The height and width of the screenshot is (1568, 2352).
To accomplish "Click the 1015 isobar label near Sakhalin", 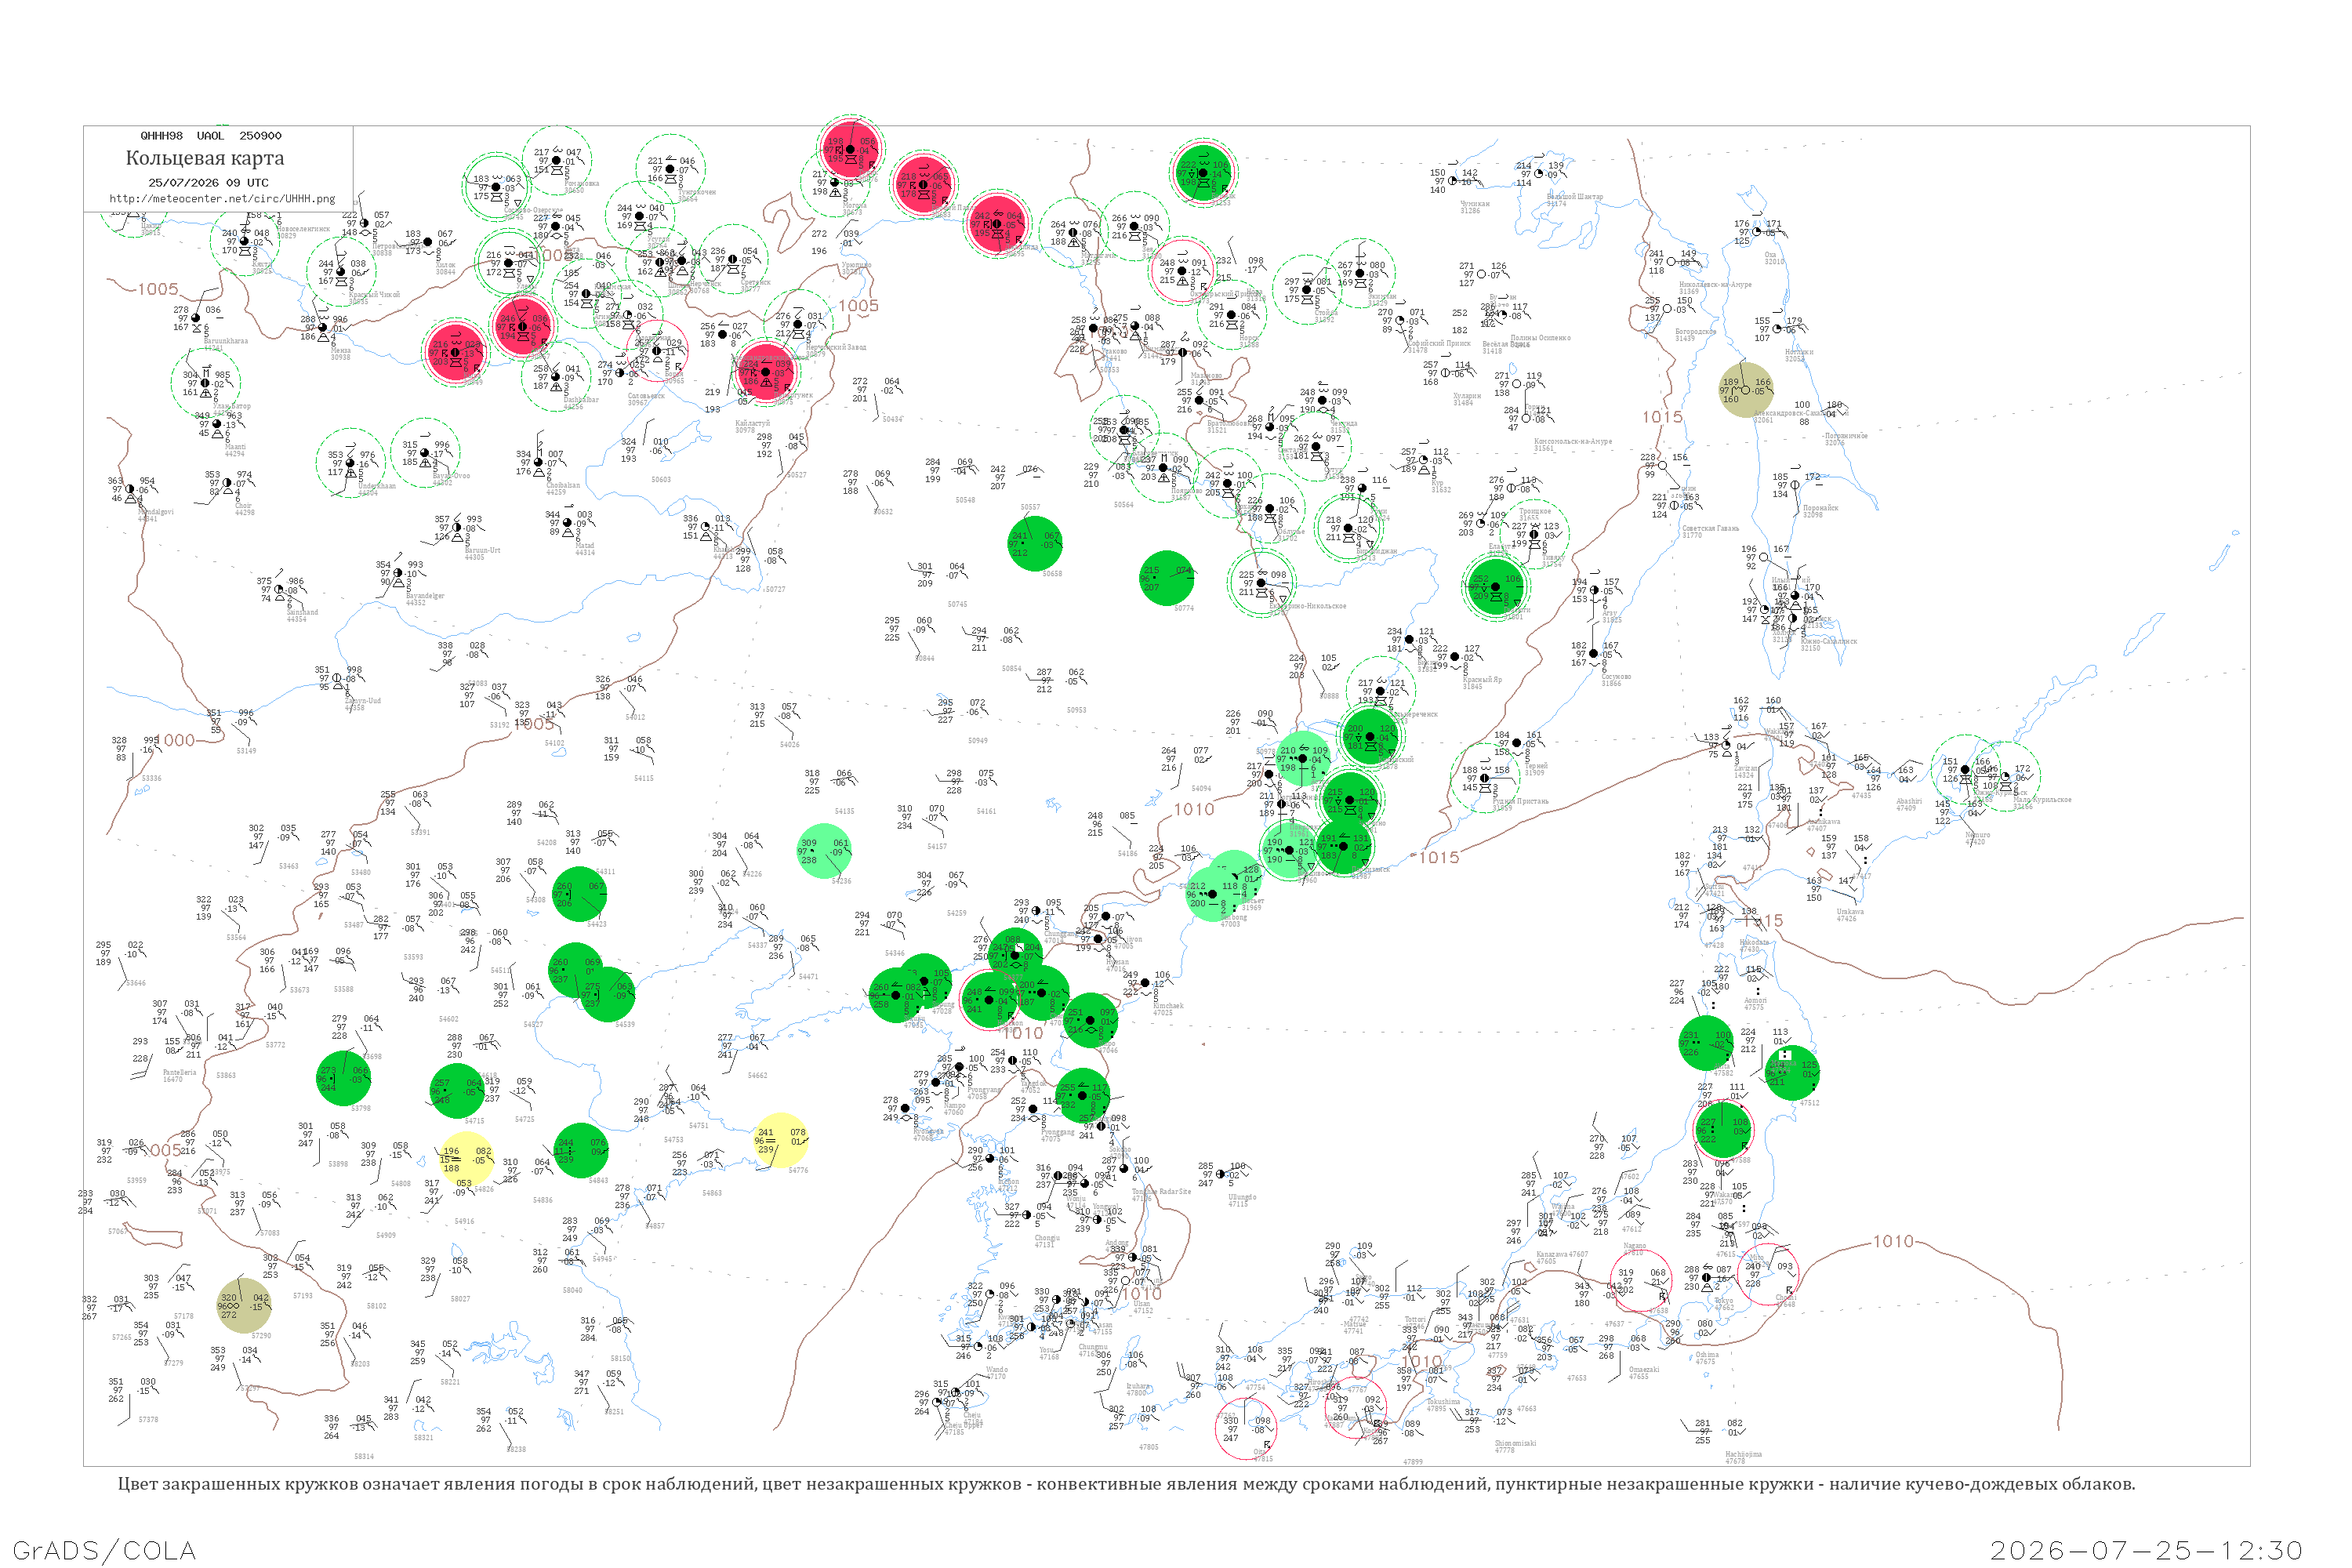I will [1662, 417].
